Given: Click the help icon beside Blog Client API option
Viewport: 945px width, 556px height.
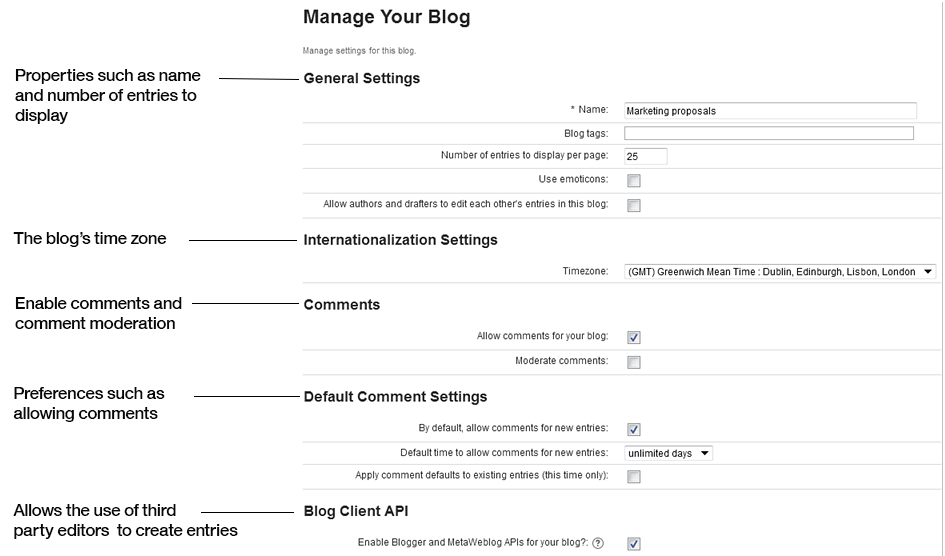Looking at the screenshot, I should pos(598,543).
